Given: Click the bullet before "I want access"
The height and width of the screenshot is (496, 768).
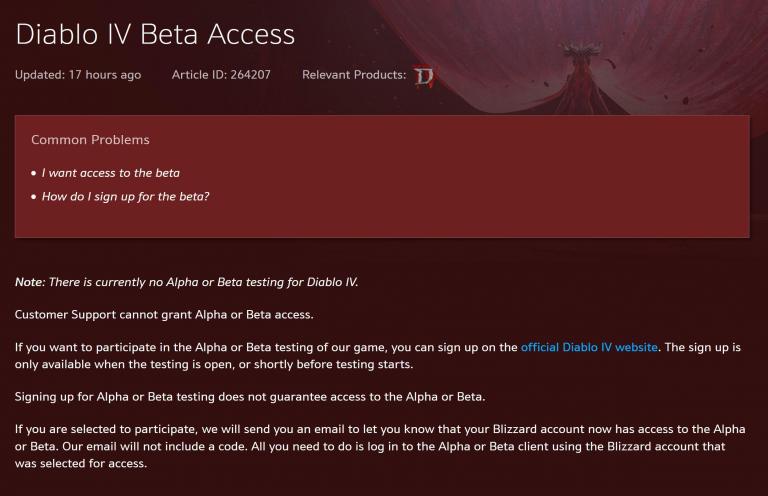Looking at the screenshot, I should click(34, 174).
